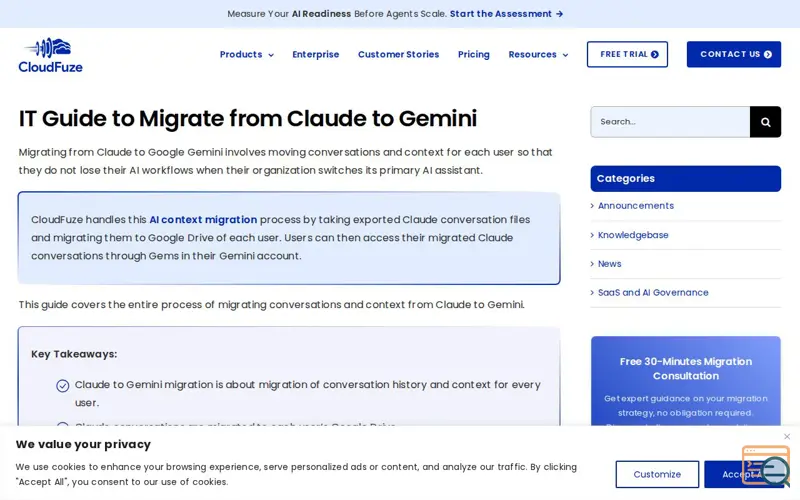This screenshot has height=500, width=800.
Task: Click arrow after Start the Assessment
Action: (x=560, y=14)
